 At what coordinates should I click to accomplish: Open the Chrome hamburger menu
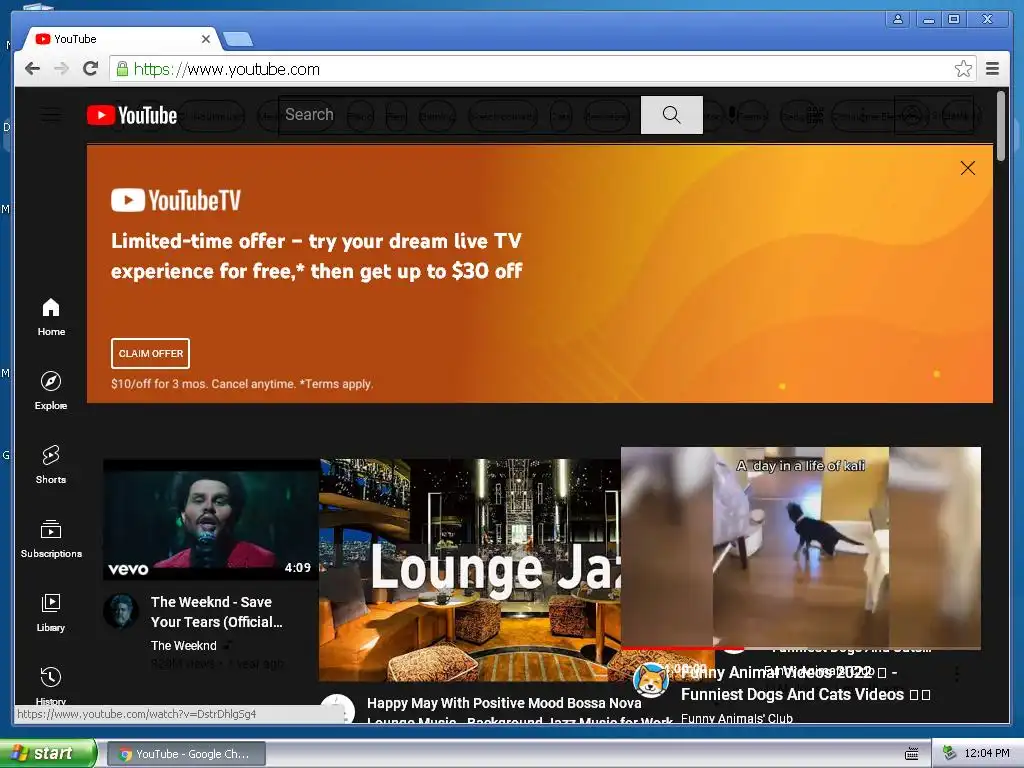tap(993, 69)
